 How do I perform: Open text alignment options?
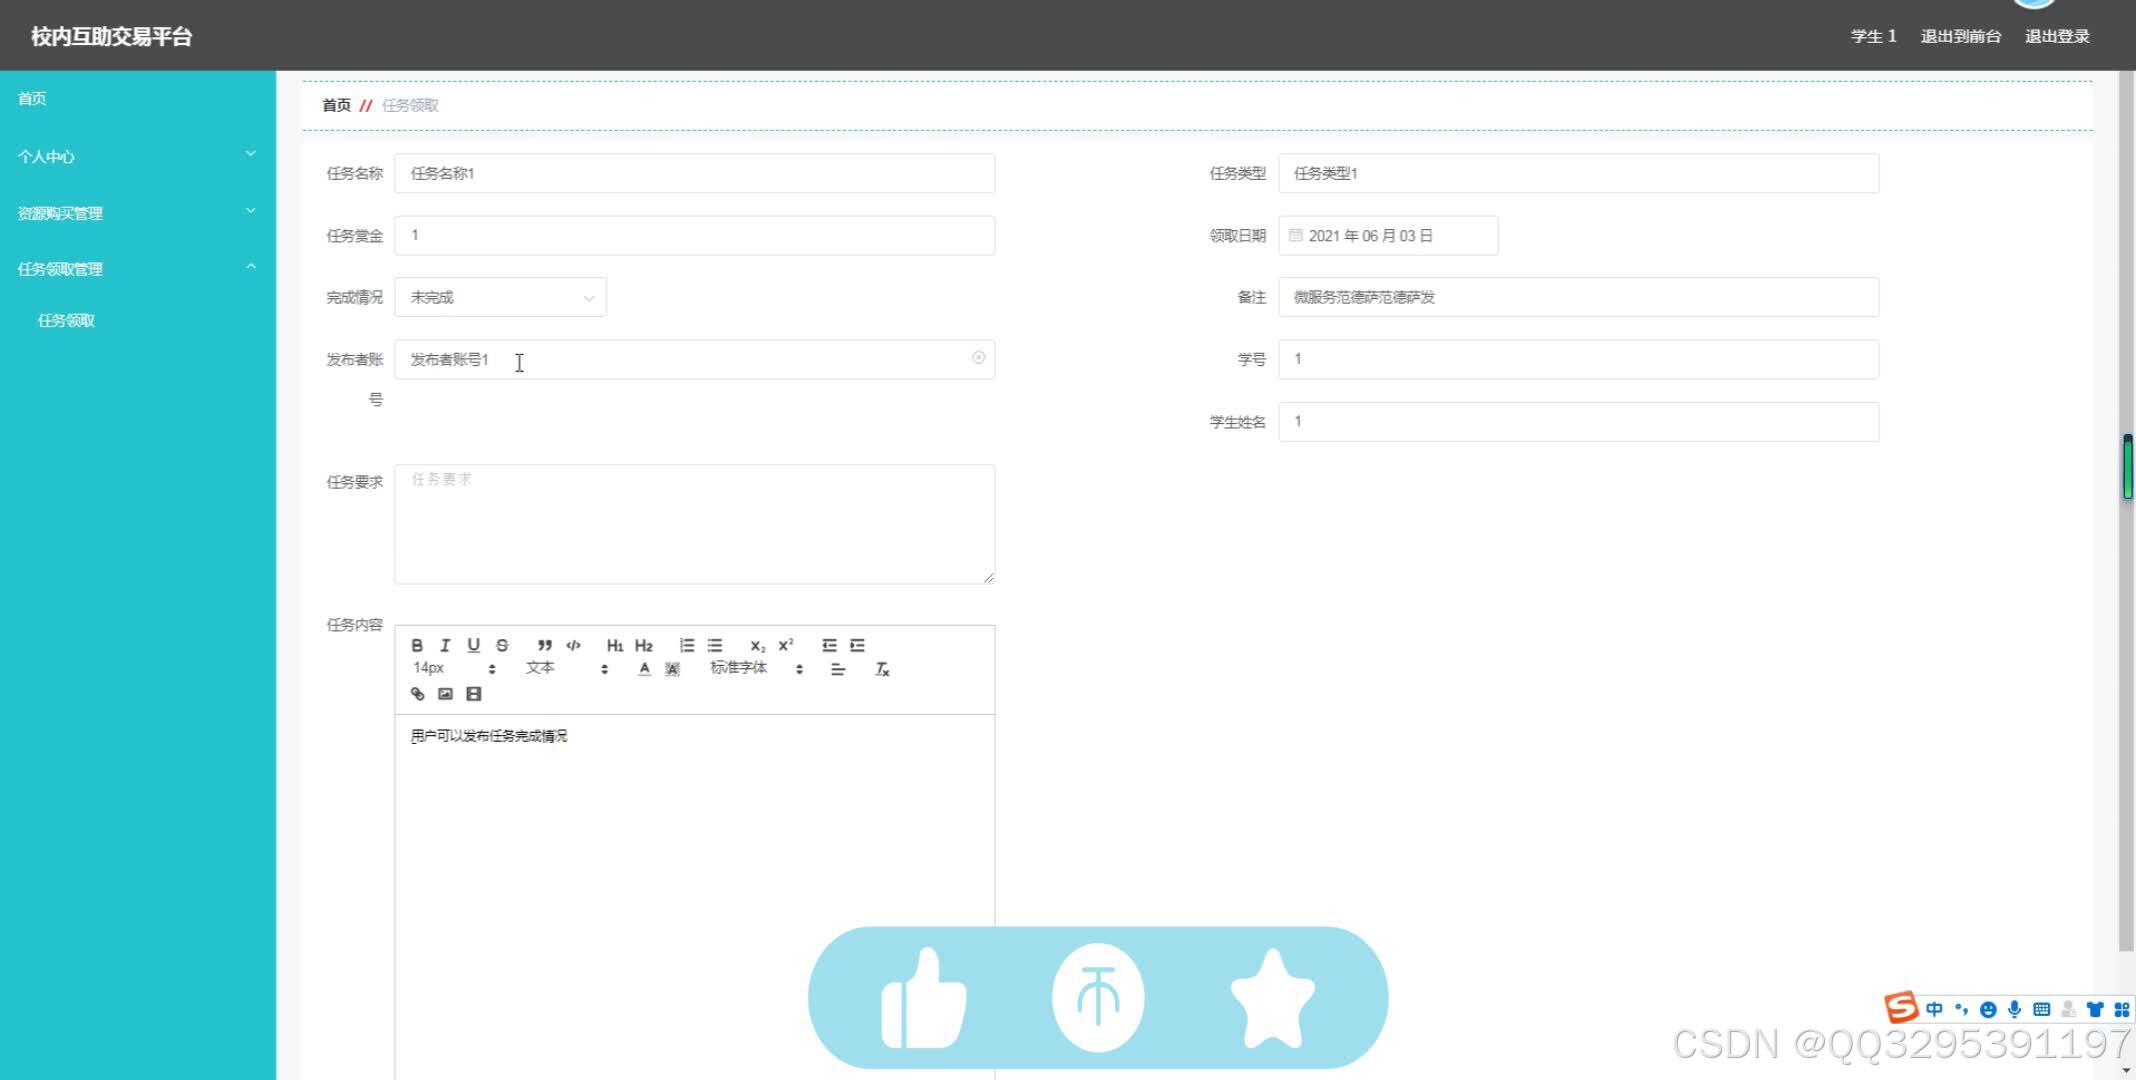tap(838, 669)
